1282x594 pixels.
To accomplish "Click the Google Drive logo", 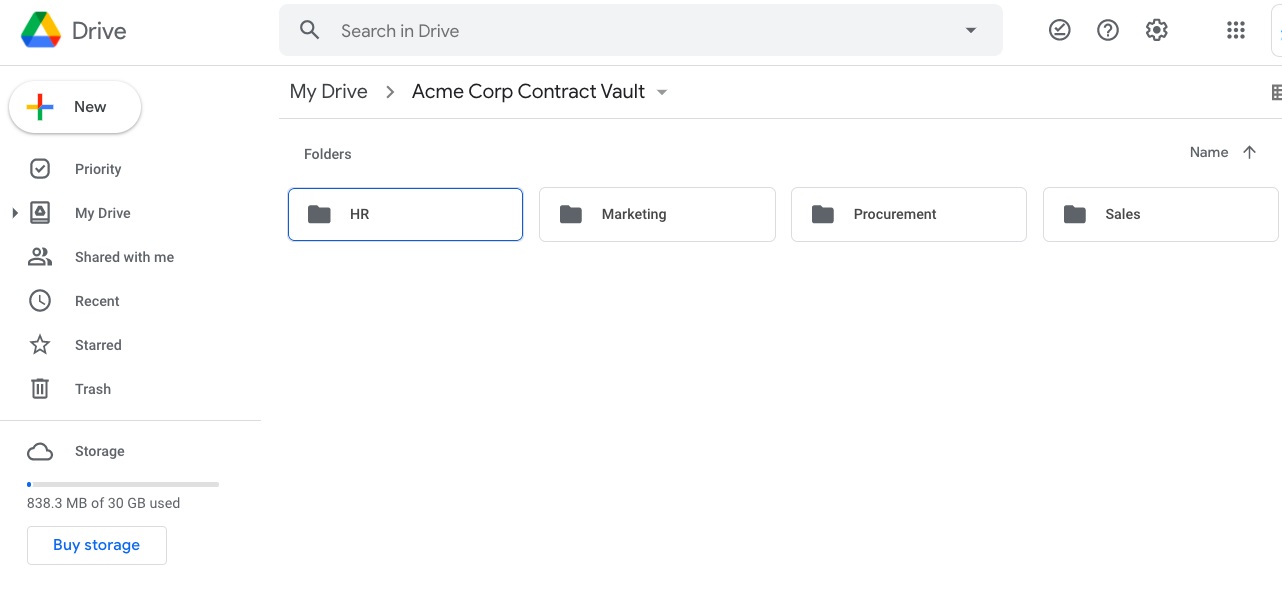I will 41,30.
